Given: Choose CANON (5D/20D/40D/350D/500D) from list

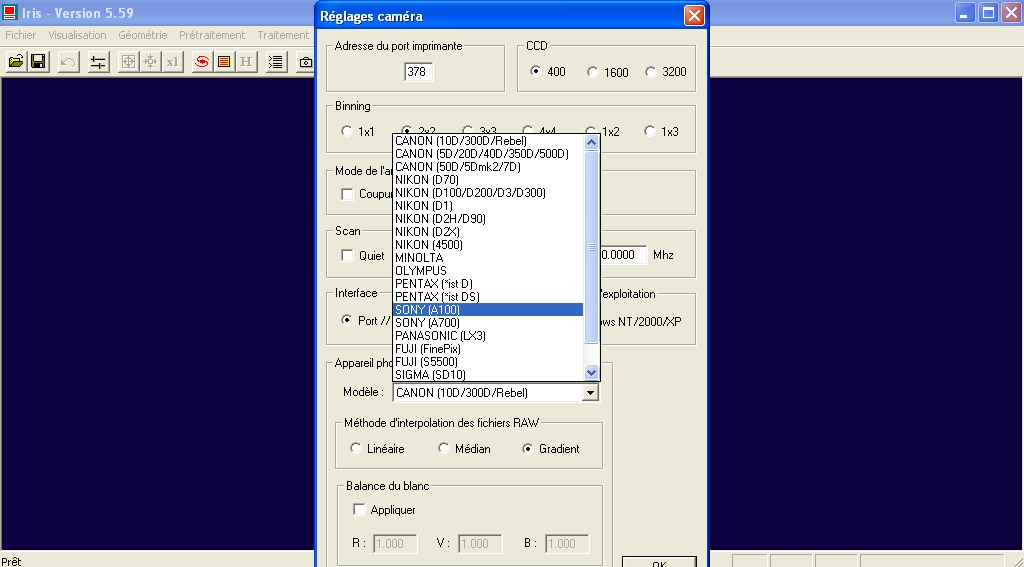Looking at the screenshot, I should click(488, 154).
